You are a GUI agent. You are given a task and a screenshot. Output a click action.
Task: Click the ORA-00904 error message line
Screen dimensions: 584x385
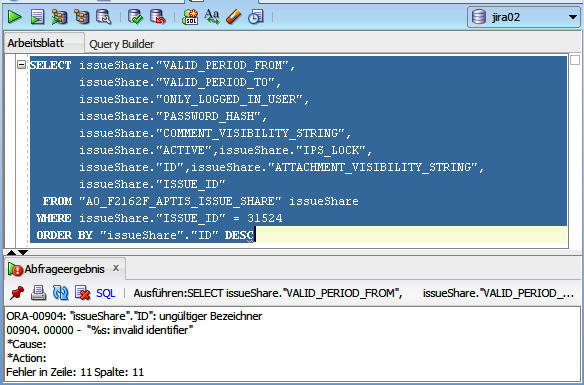[134, 316]
